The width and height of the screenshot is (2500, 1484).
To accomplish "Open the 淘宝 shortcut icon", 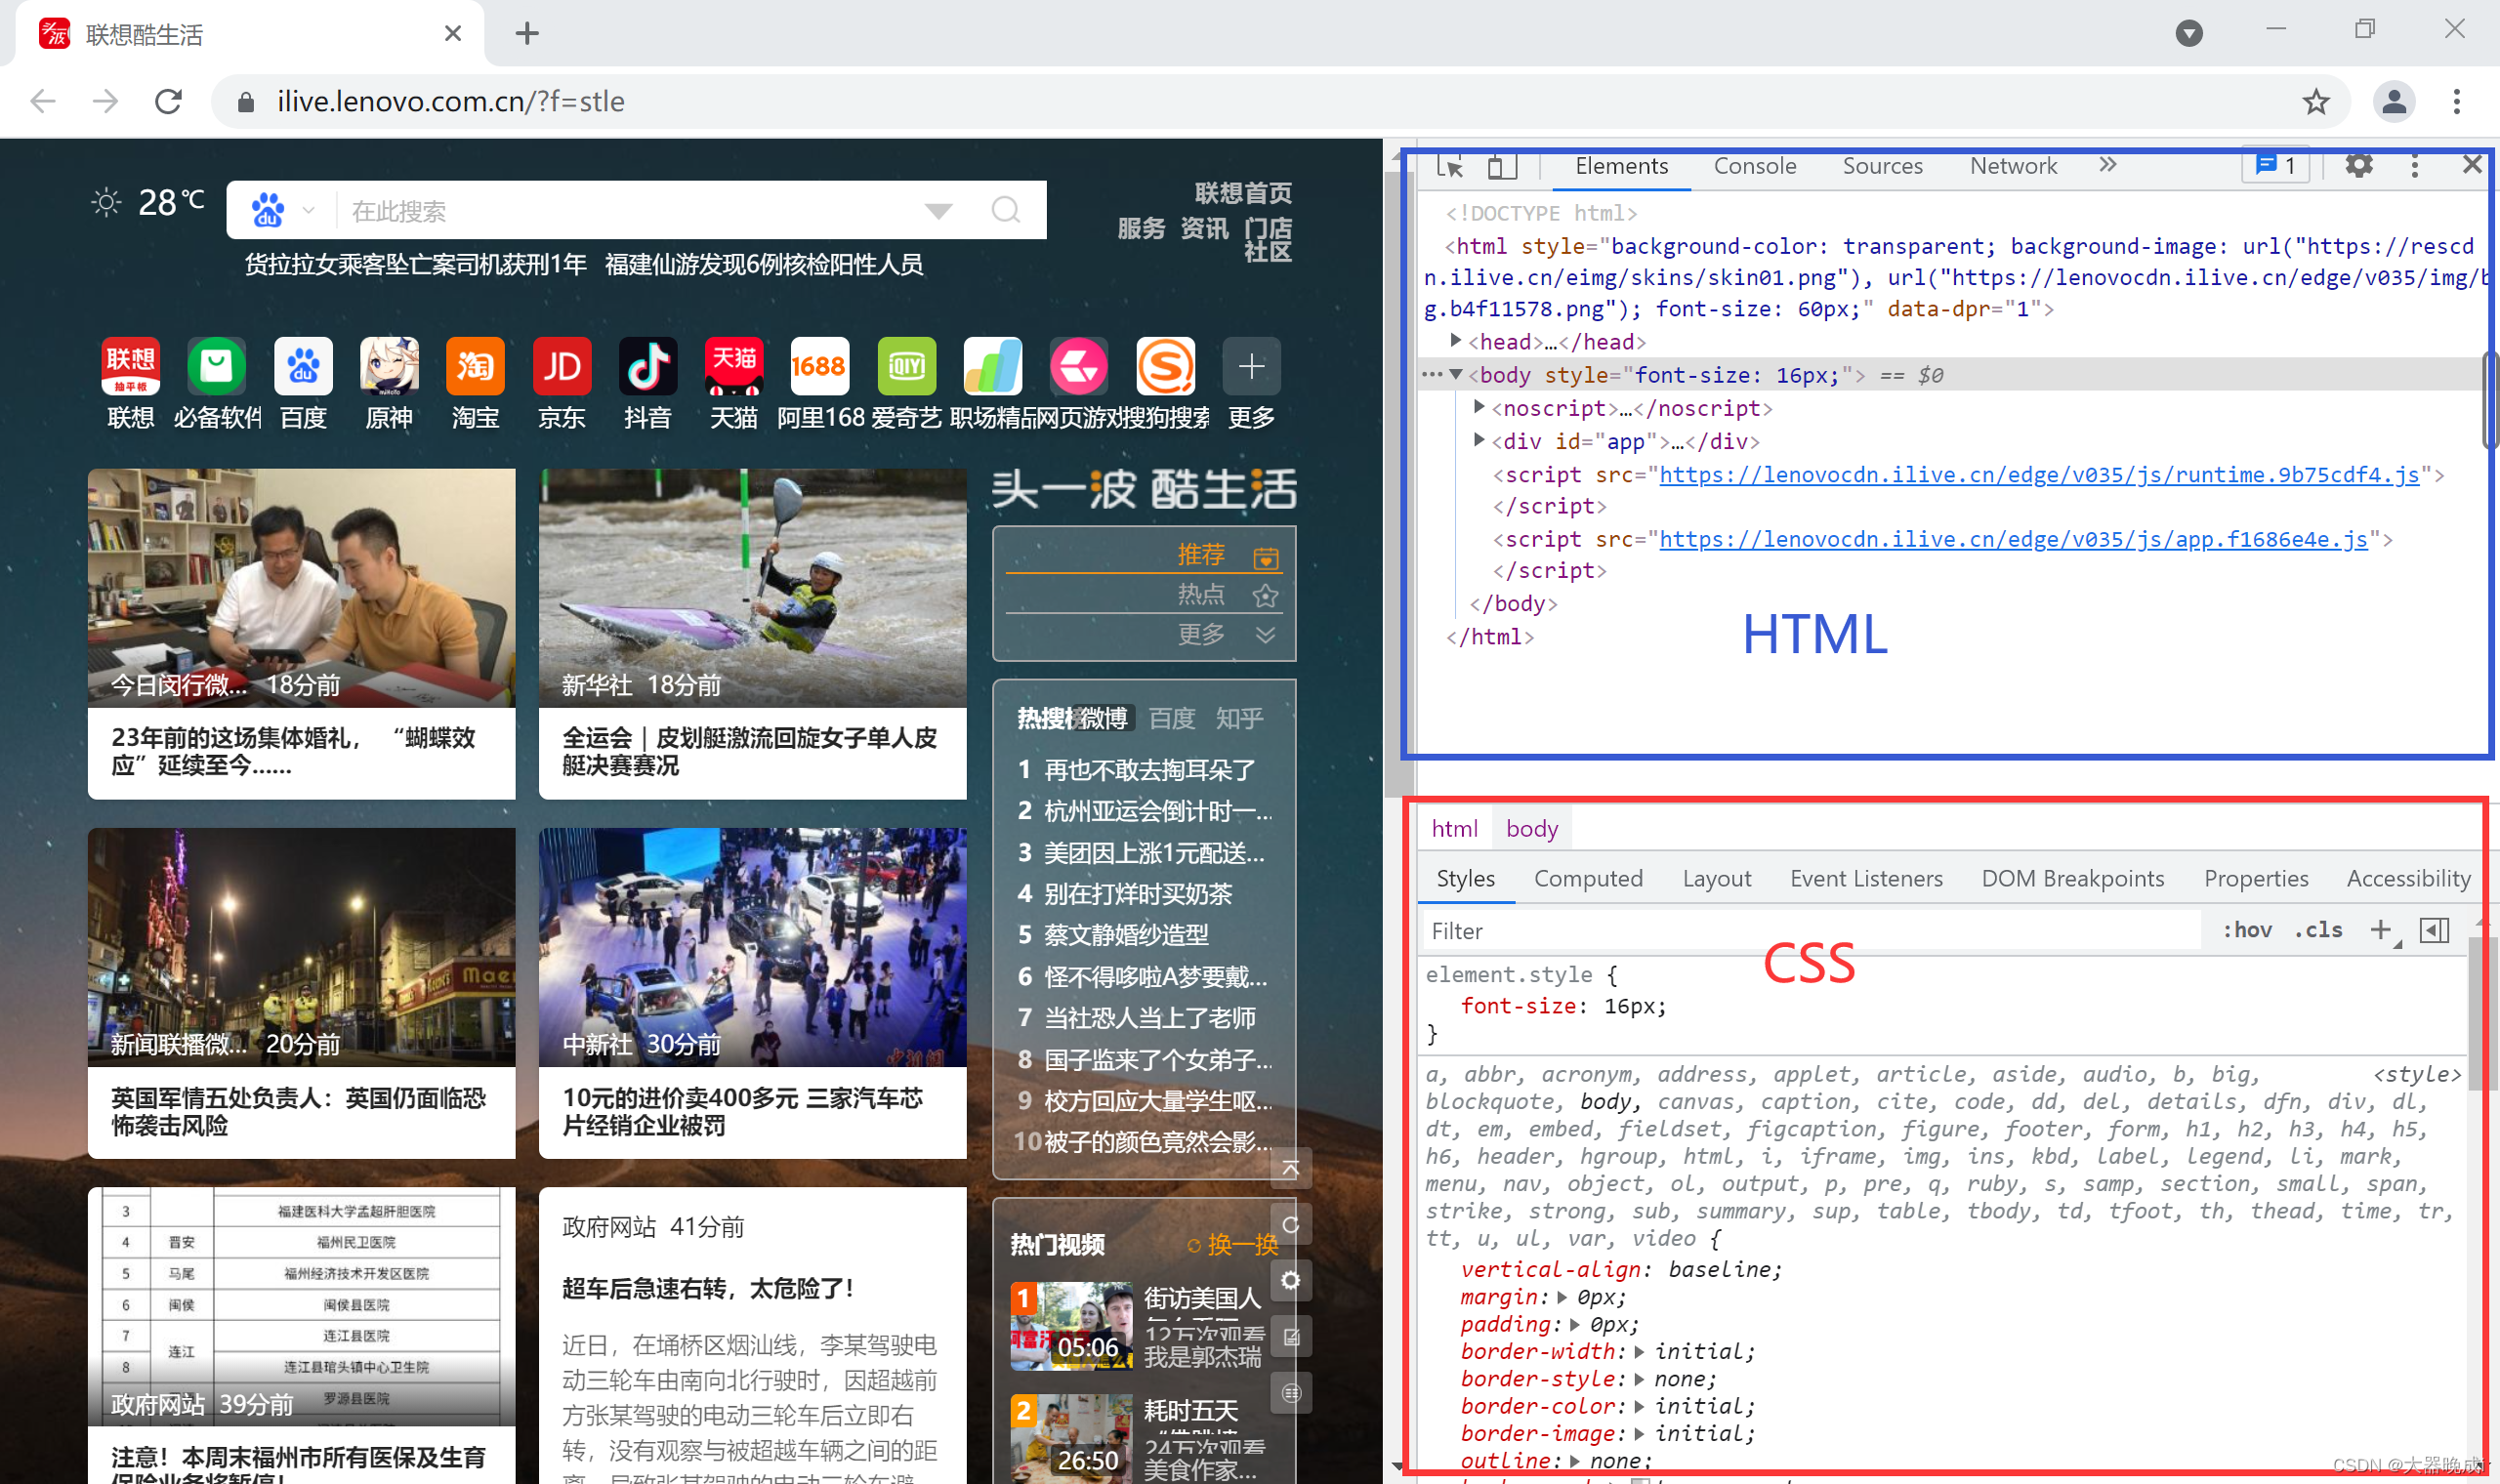I will [475, 366].
